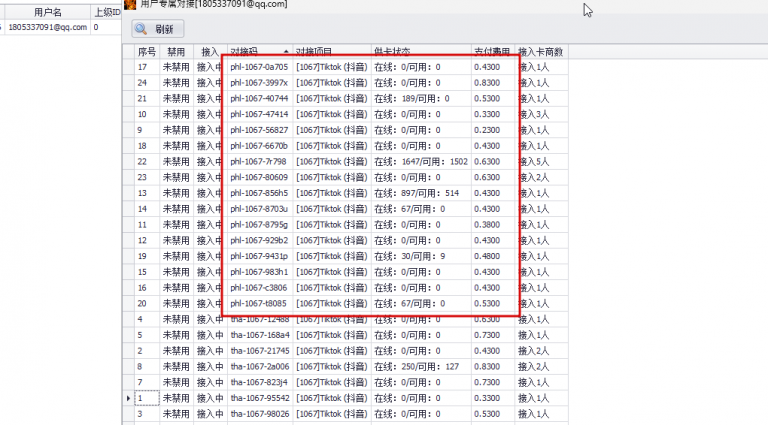768x425 pixels.
Task: Sort by the 对接项目 column header
Action: pyautogui.click(x=332, y=52)
